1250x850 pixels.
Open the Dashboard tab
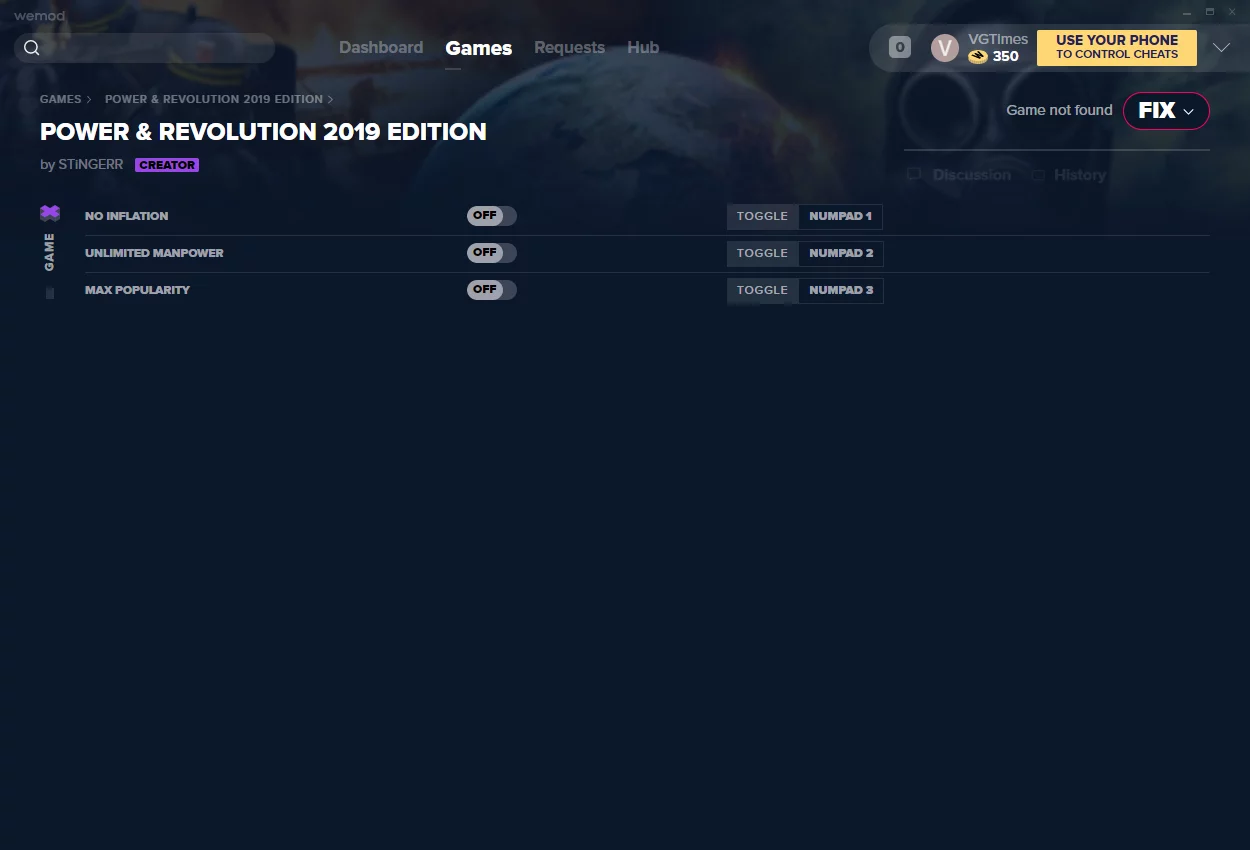(x=381, y=48)
